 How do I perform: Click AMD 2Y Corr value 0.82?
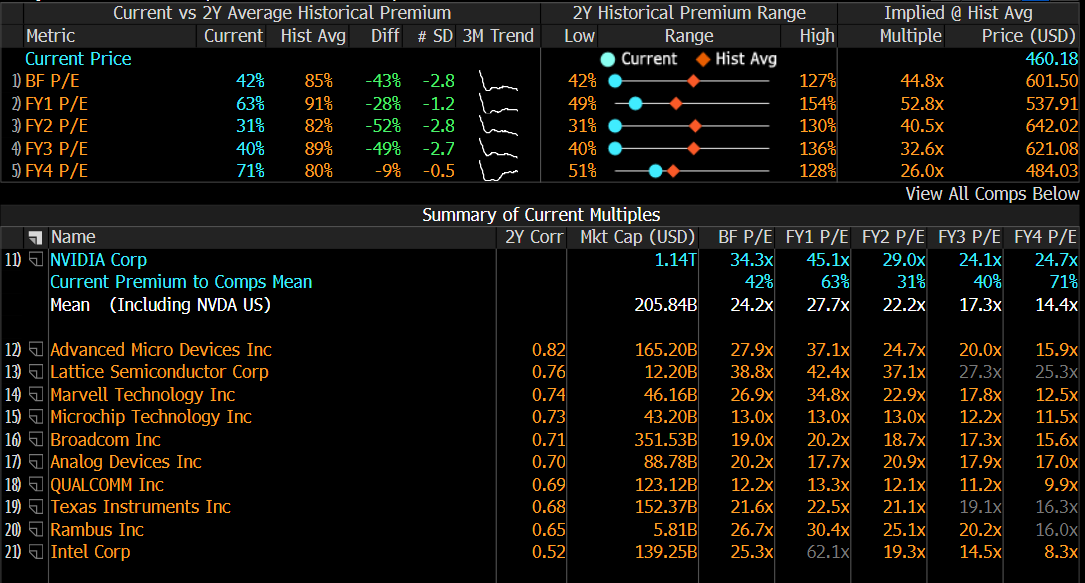pyautogui.click(x=549, y=350)
